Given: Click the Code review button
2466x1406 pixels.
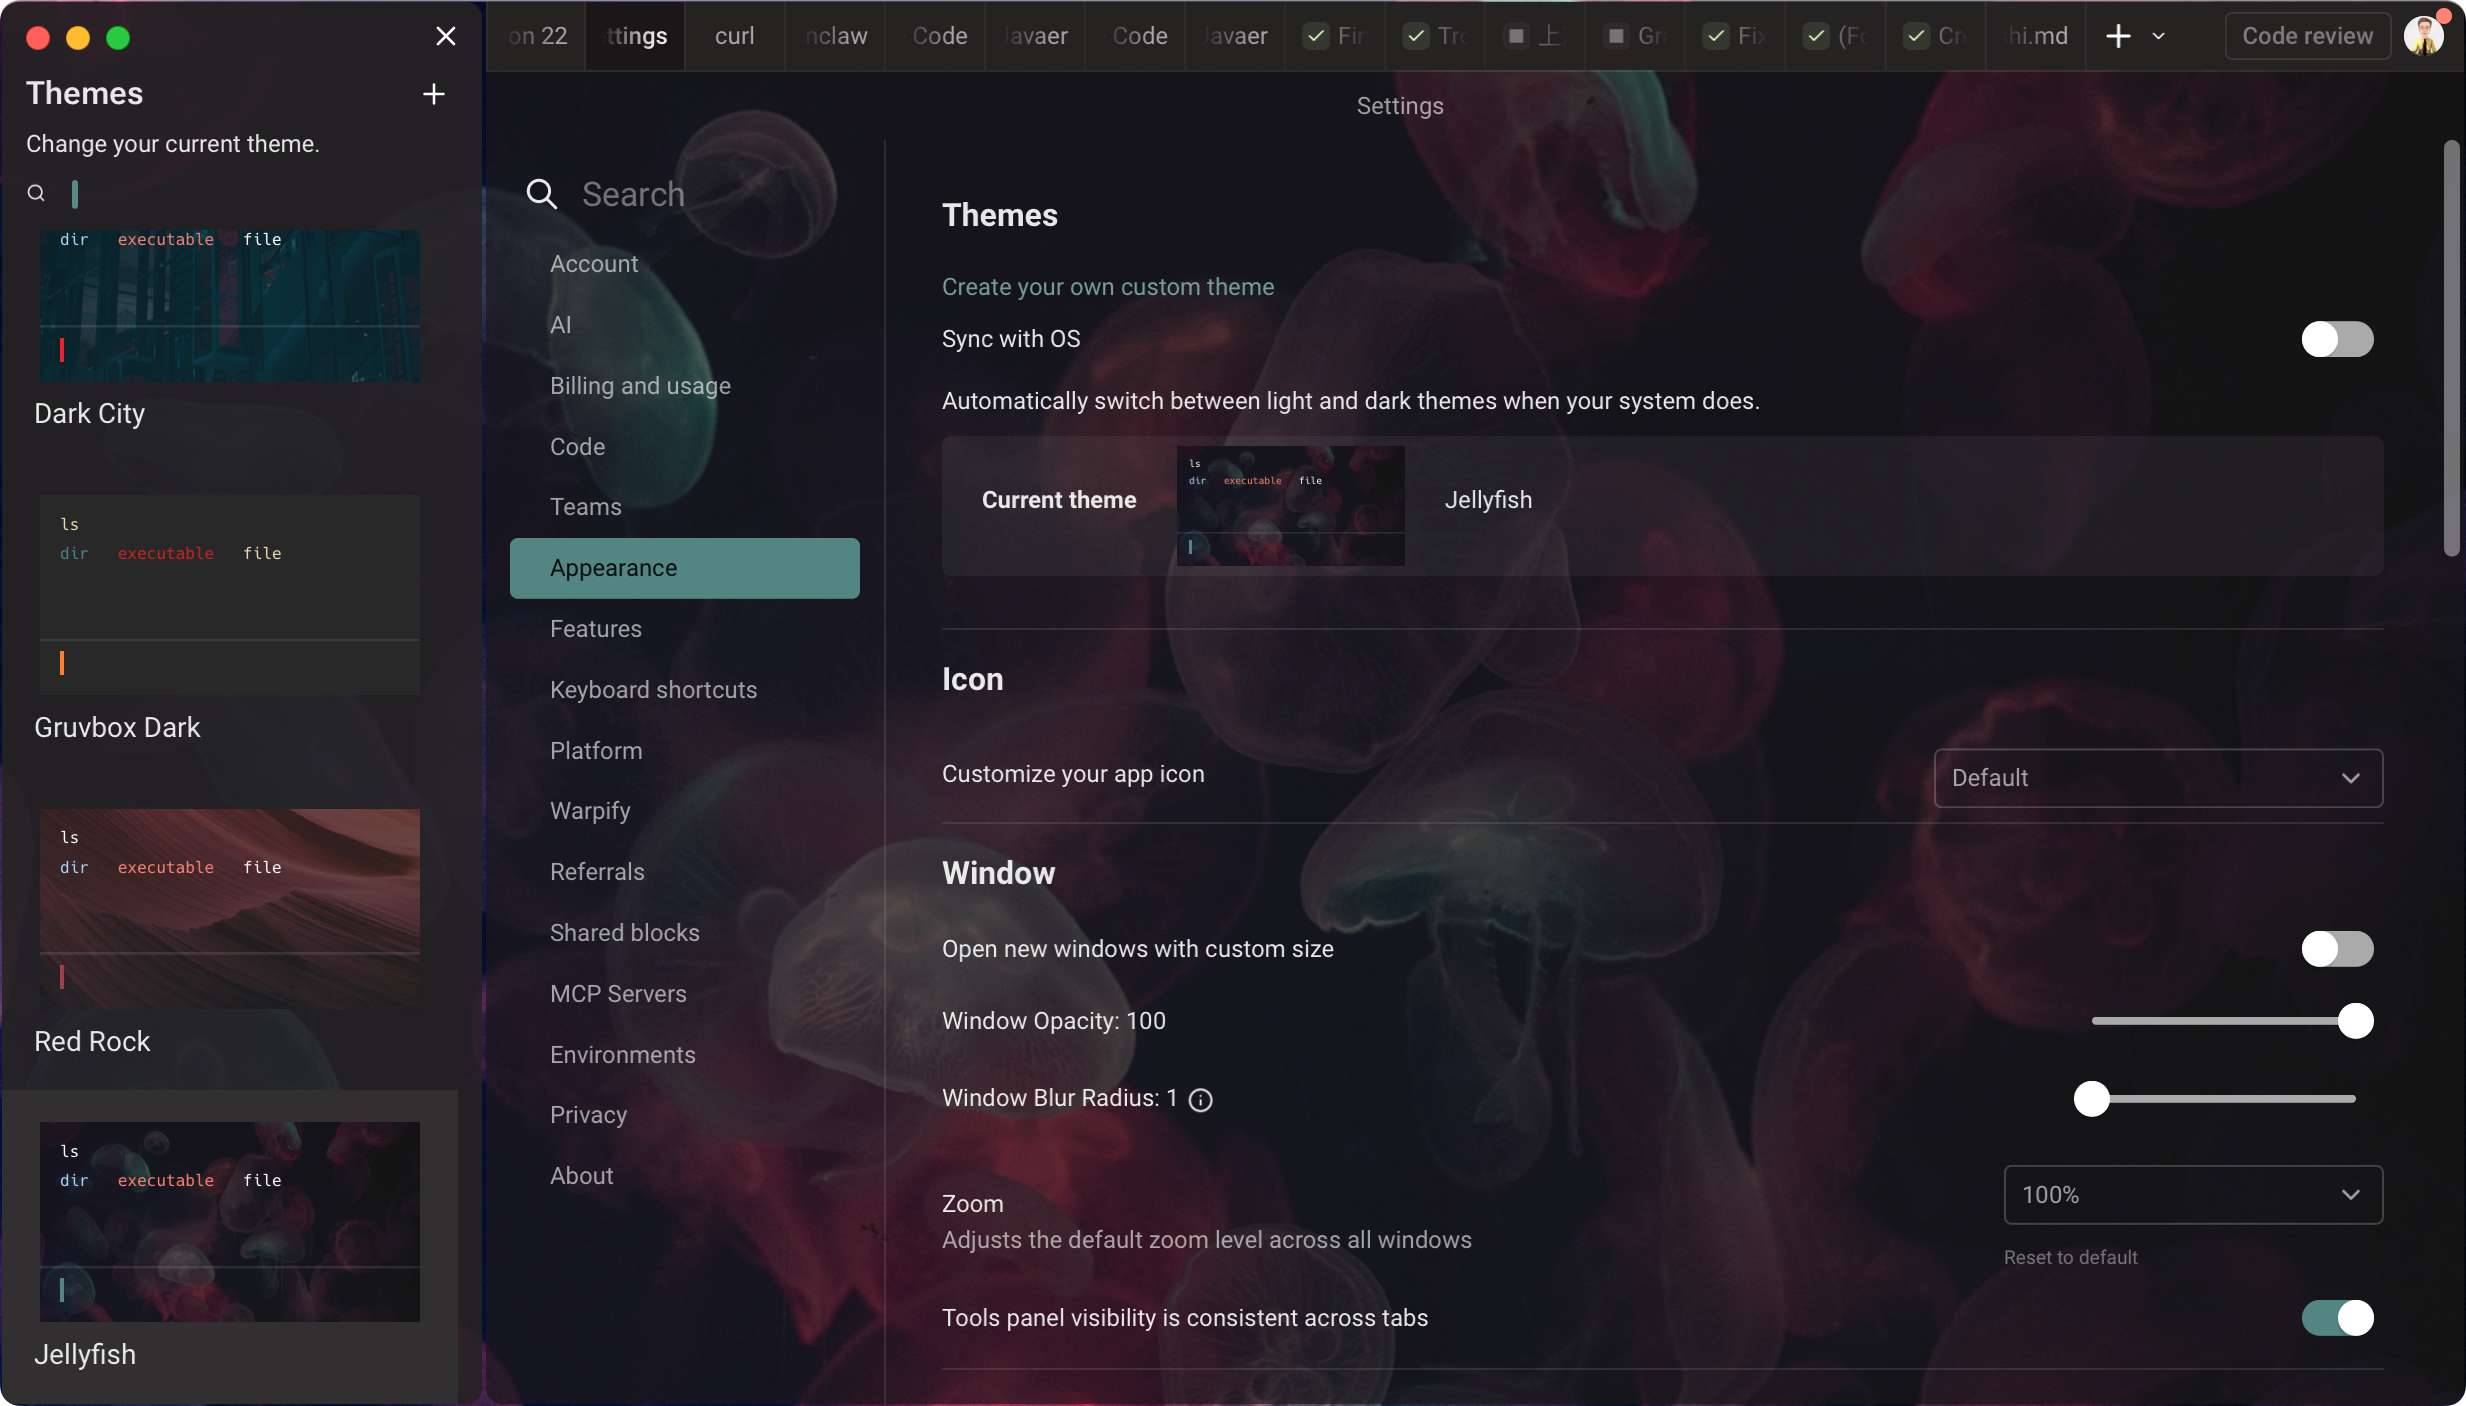Looking at the screenshot, I should coord(2306,37).
